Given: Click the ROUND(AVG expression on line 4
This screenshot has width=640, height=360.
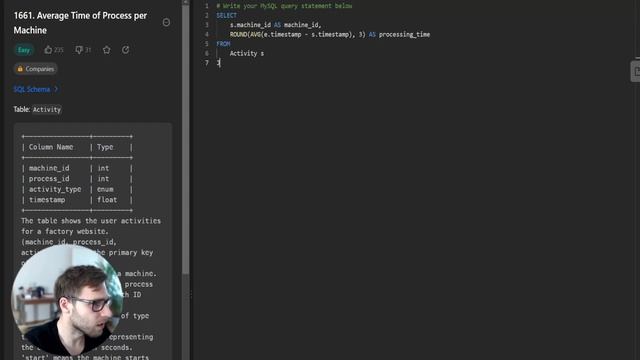Looking at the screenshot, I should click(298, 34).
